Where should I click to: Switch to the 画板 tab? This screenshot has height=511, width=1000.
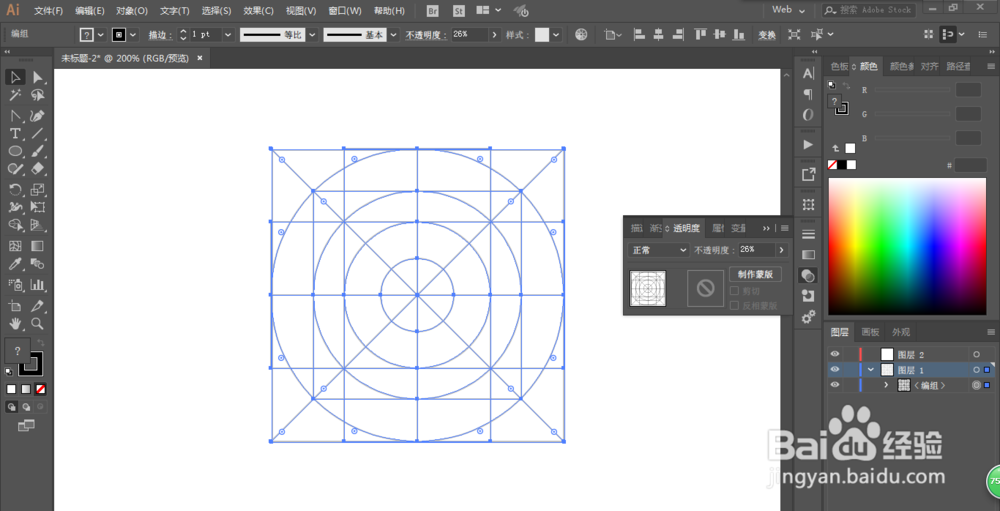[871, 332]
